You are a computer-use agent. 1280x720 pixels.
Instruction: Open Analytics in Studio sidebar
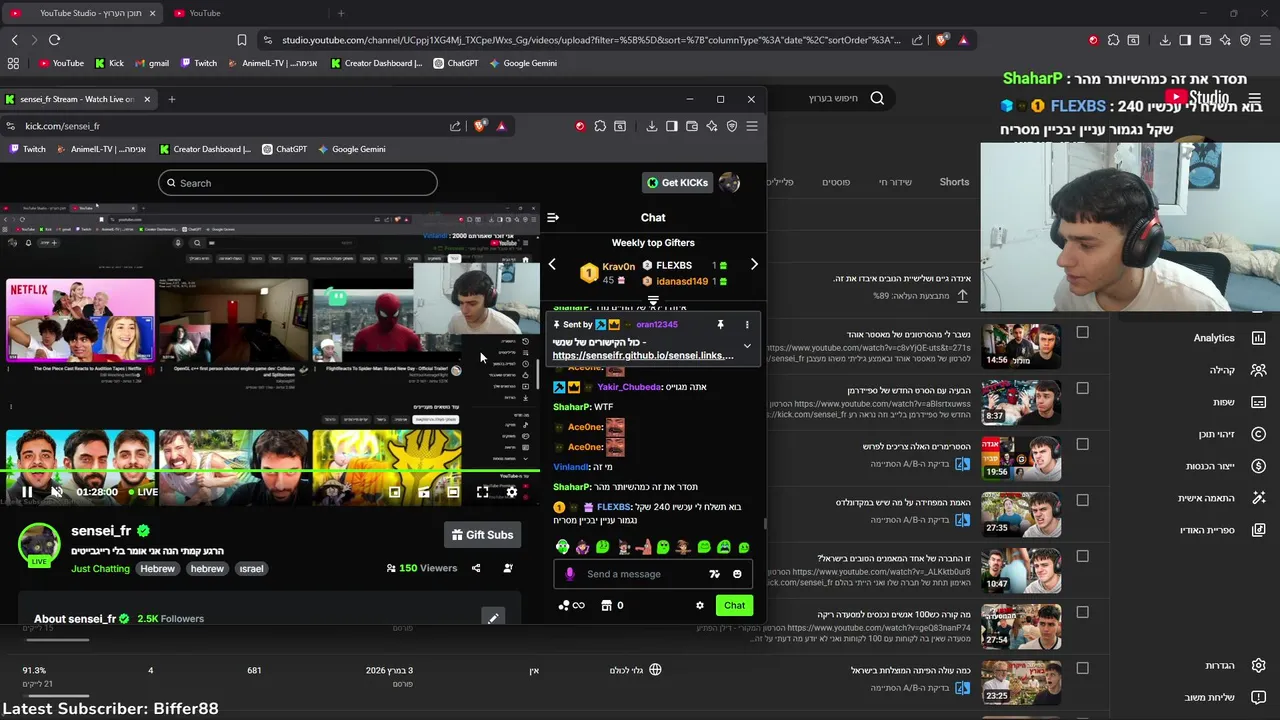click(1229, 338)
